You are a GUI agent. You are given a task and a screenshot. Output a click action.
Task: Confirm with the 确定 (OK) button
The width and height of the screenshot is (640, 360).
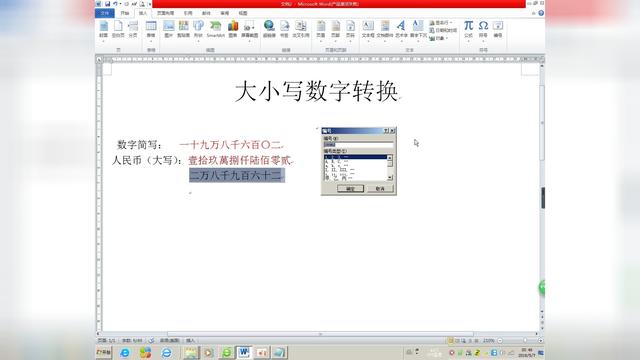pyautogui.click(x=350, y=189)
